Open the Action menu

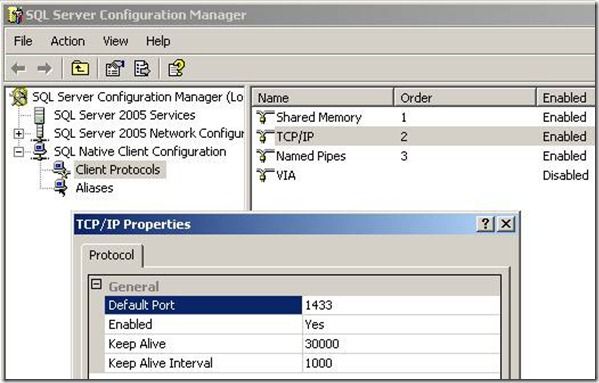(x=68, y=41)
